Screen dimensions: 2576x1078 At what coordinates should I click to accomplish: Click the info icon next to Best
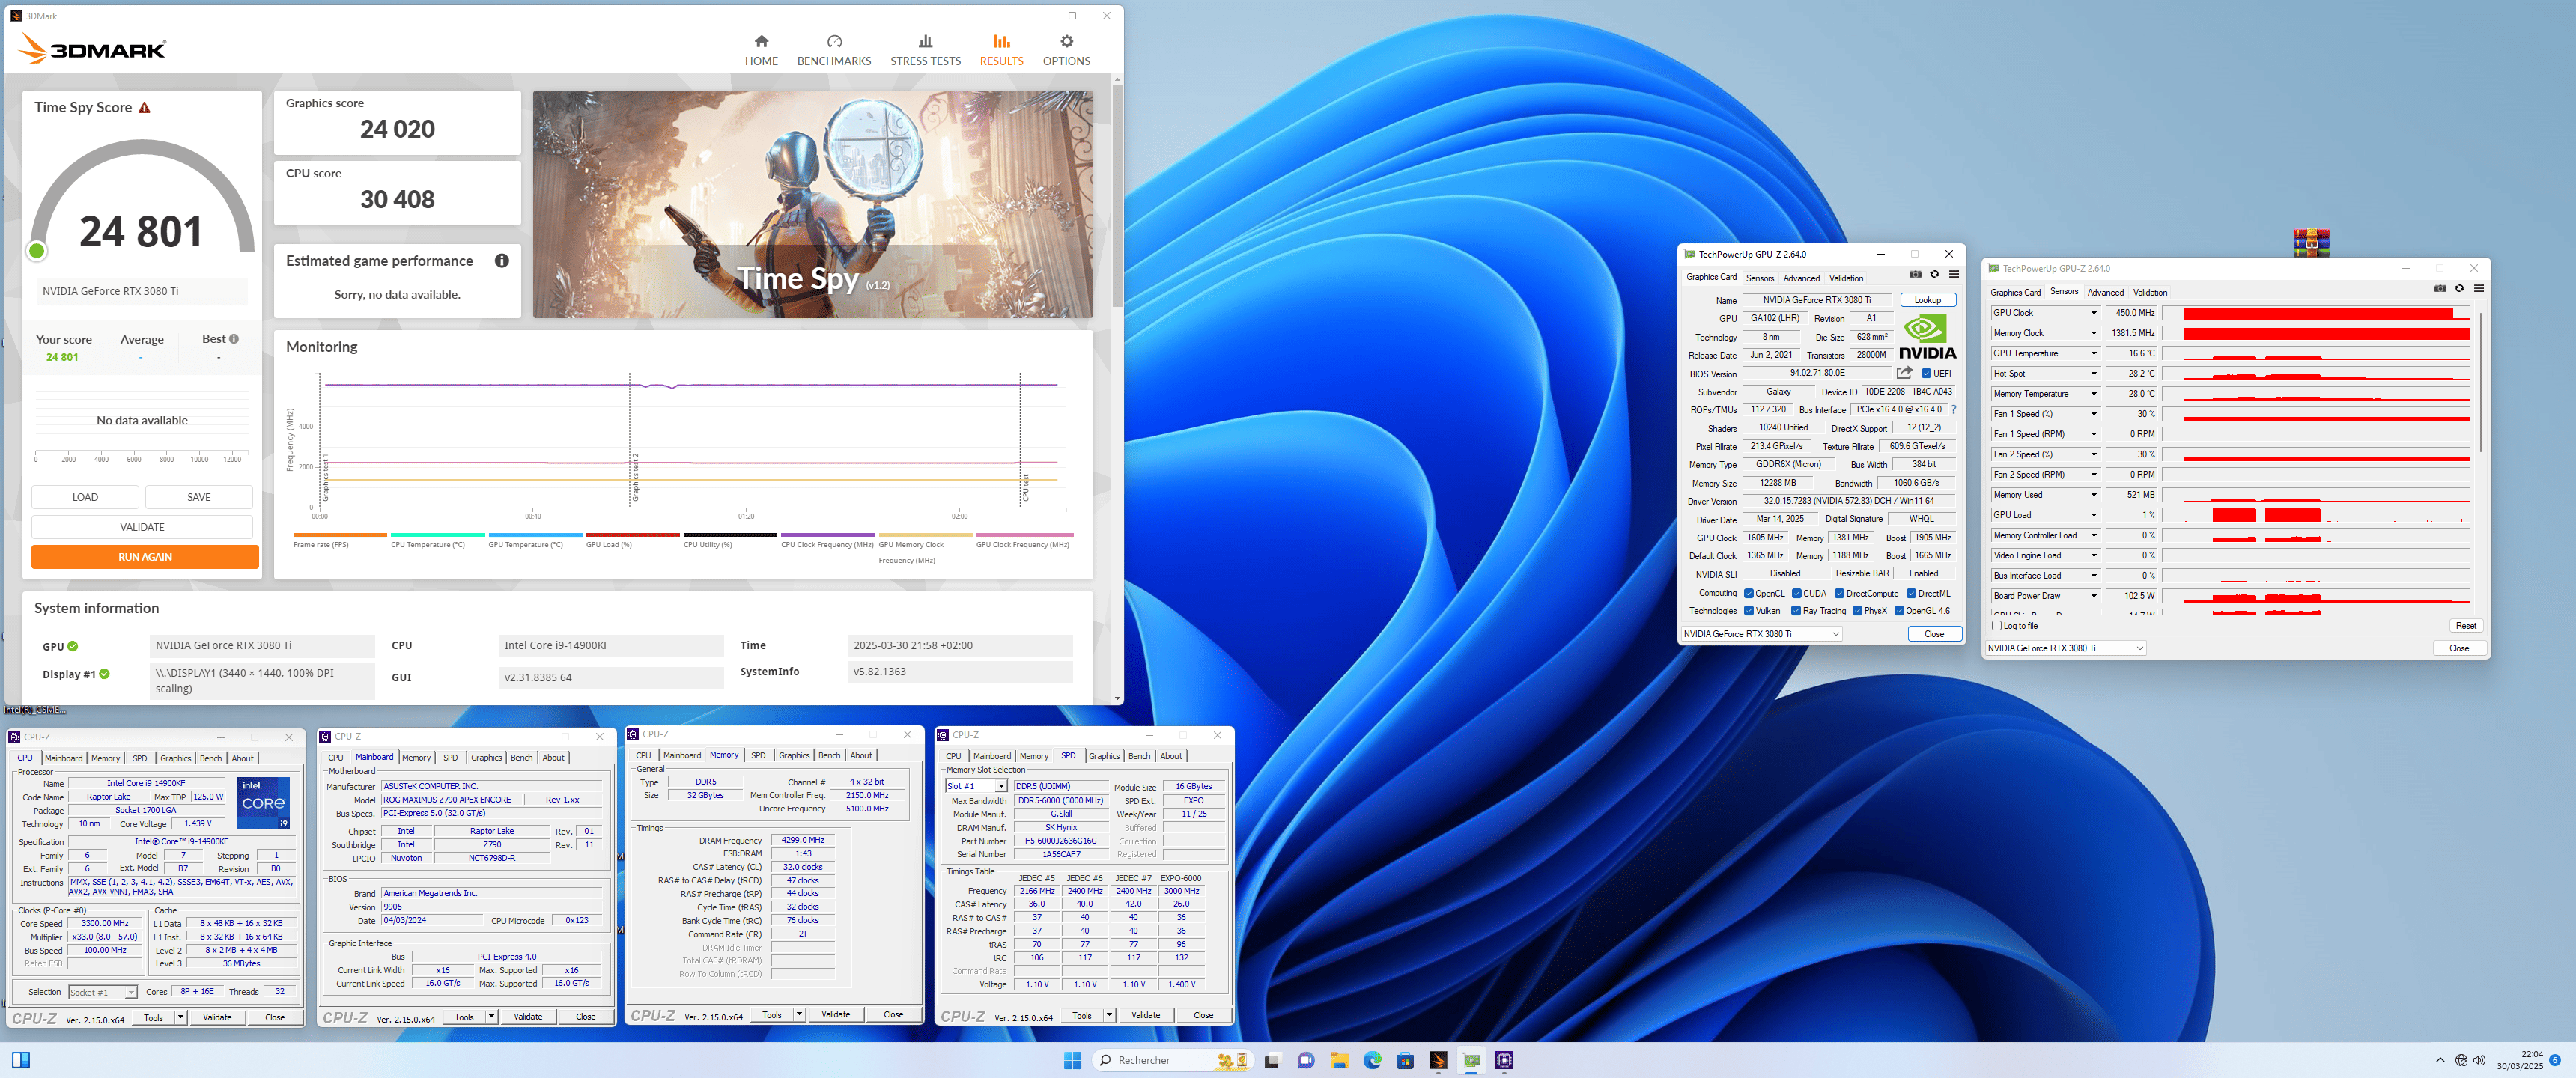[x=234, y=339]
